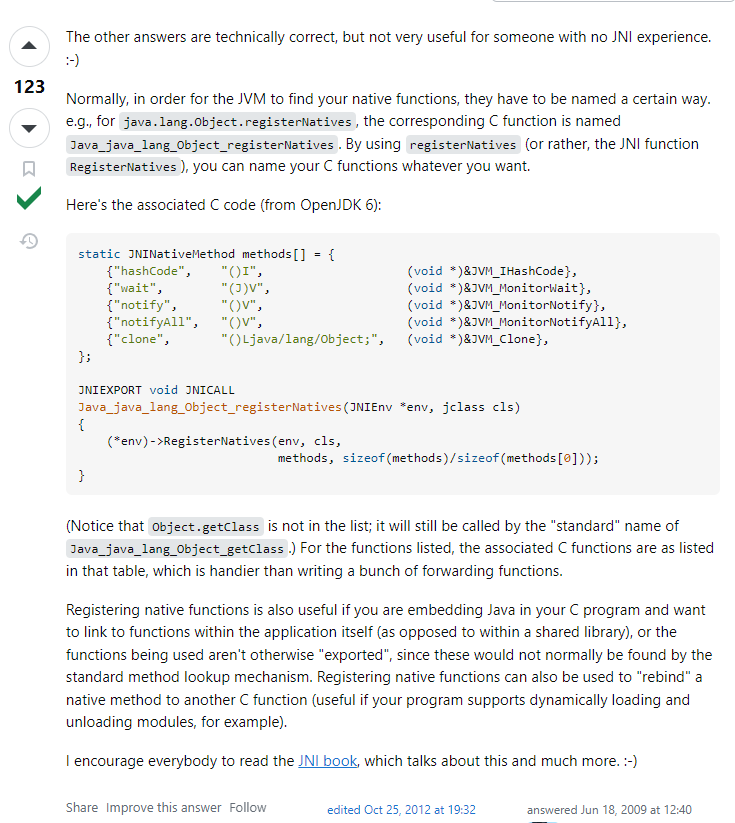Click the green accepted answer checkmark
This screenshot has width=735, height=823.
pyautogui.click(x=29, y=200)
